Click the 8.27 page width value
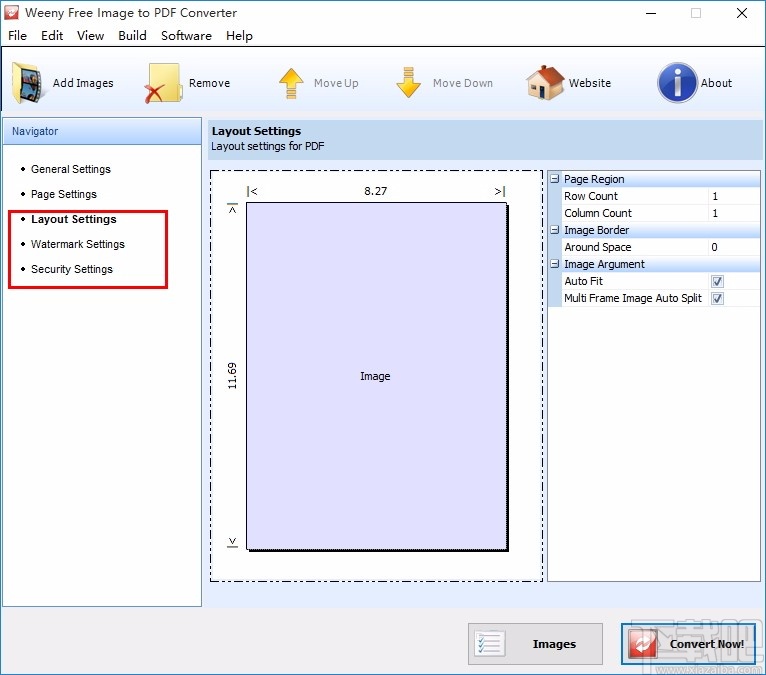 [x=375, y=191]
